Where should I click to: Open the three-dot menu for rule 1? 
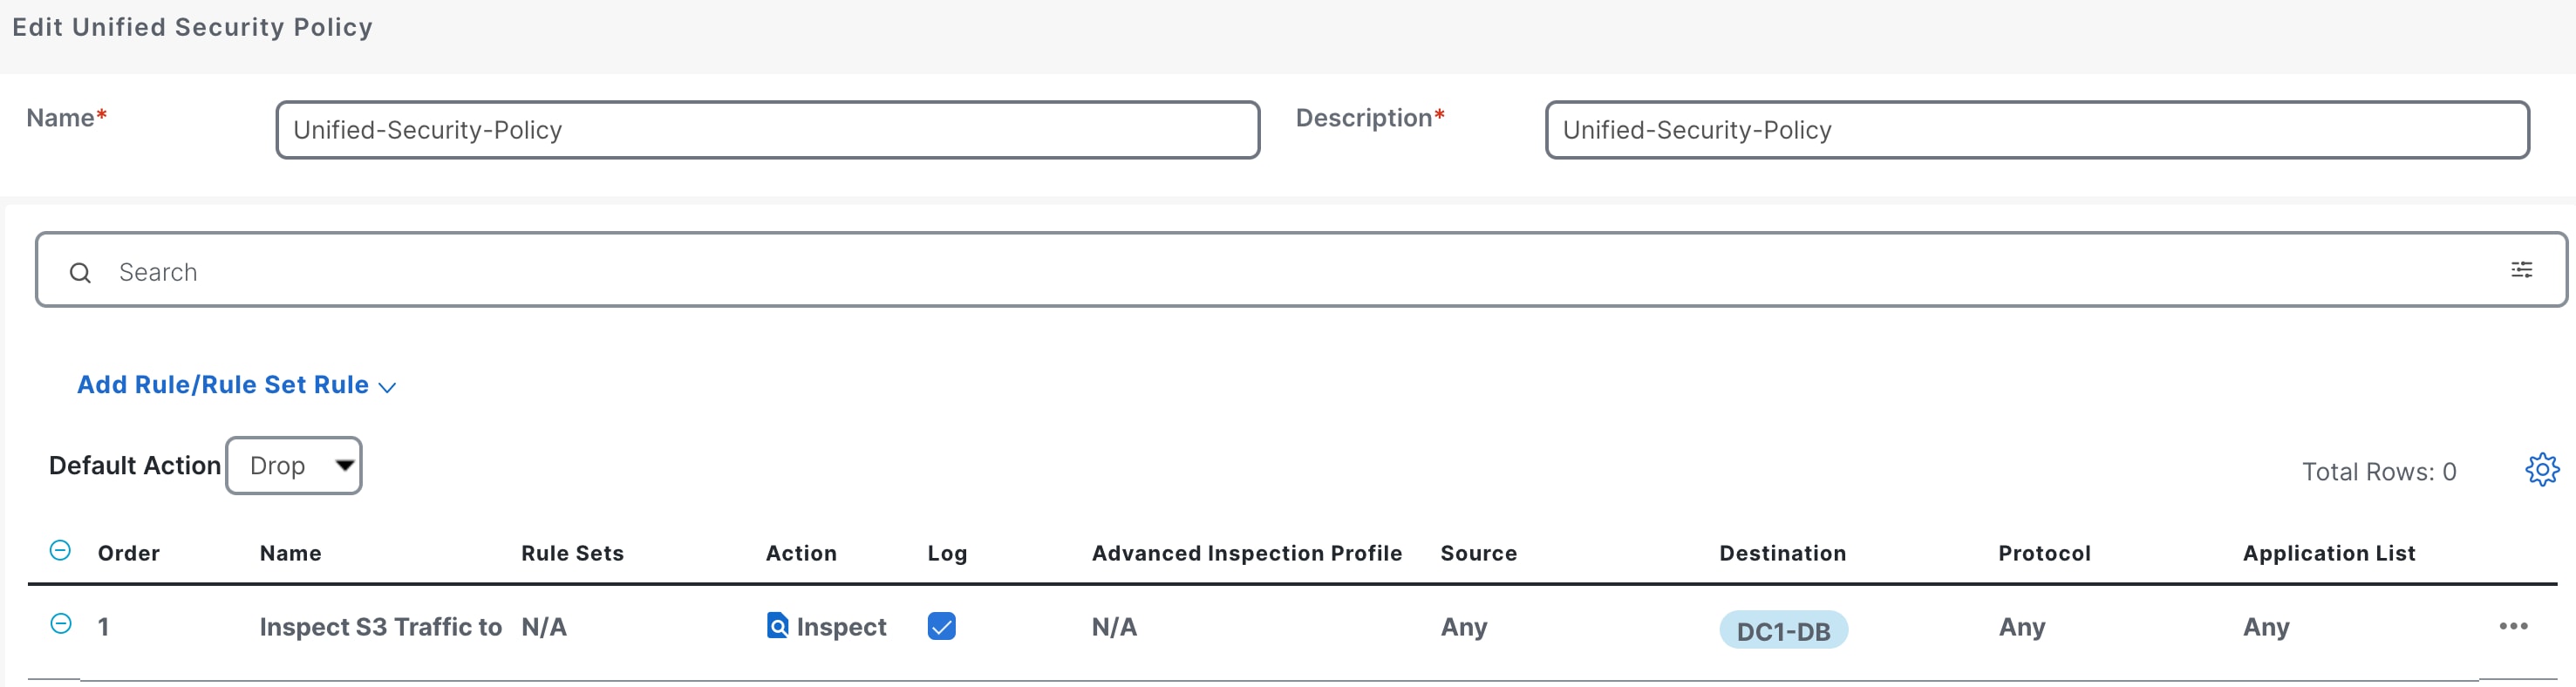tap(2512, 626)
